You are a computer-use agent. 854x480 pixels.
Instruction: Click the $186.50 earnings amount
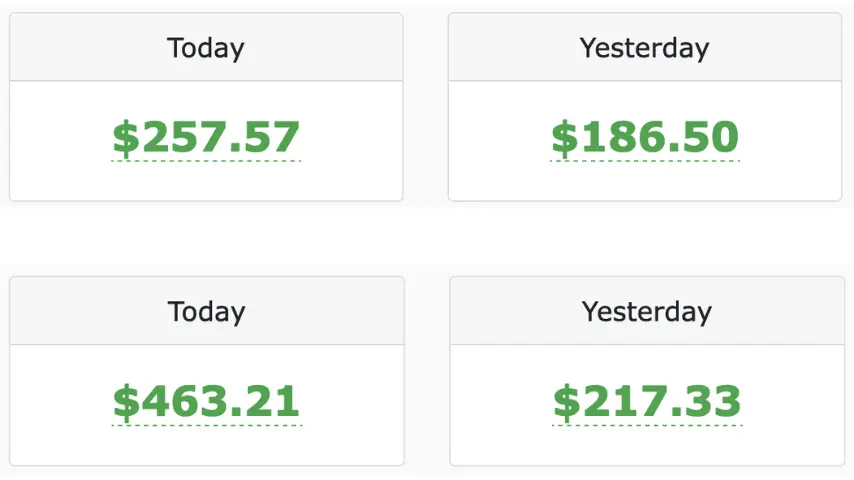pyautogui.click(x=645, y=137)
